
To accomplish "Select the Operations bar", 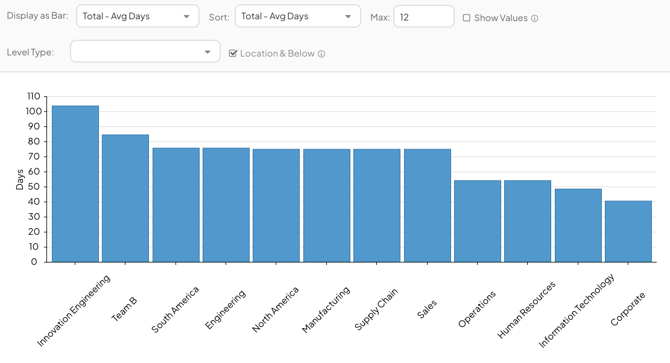I will (477, 221).
